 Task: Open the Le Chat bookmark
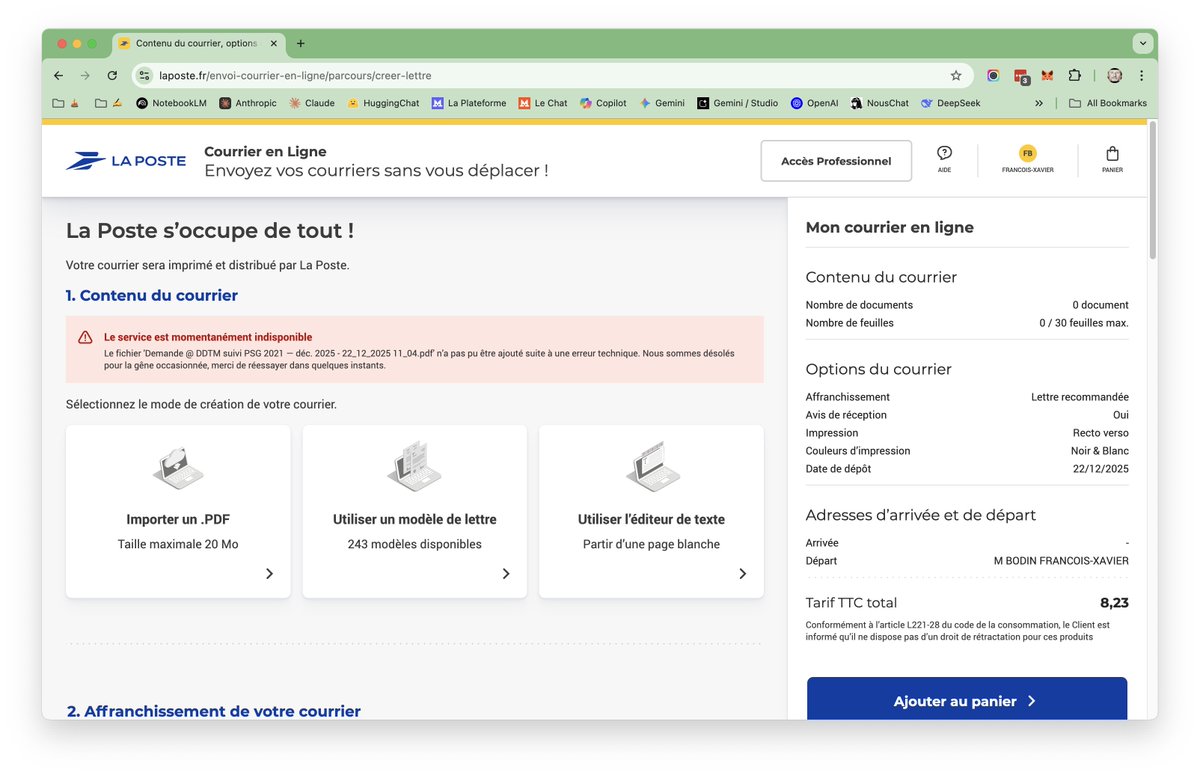[x=542, y=103]
